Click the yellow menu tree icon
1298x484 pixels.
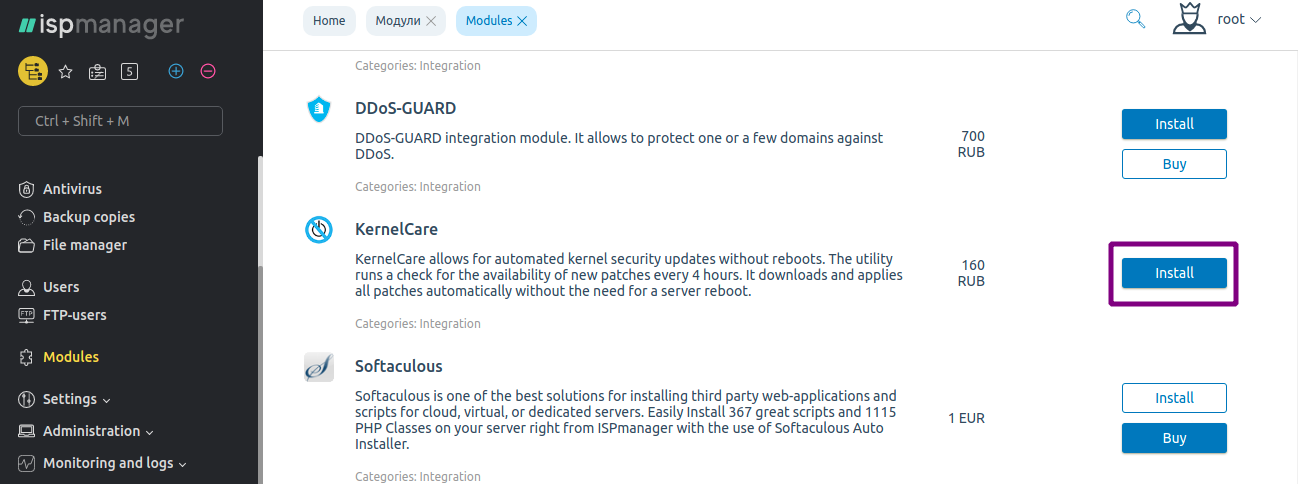(x=33, y=71)
